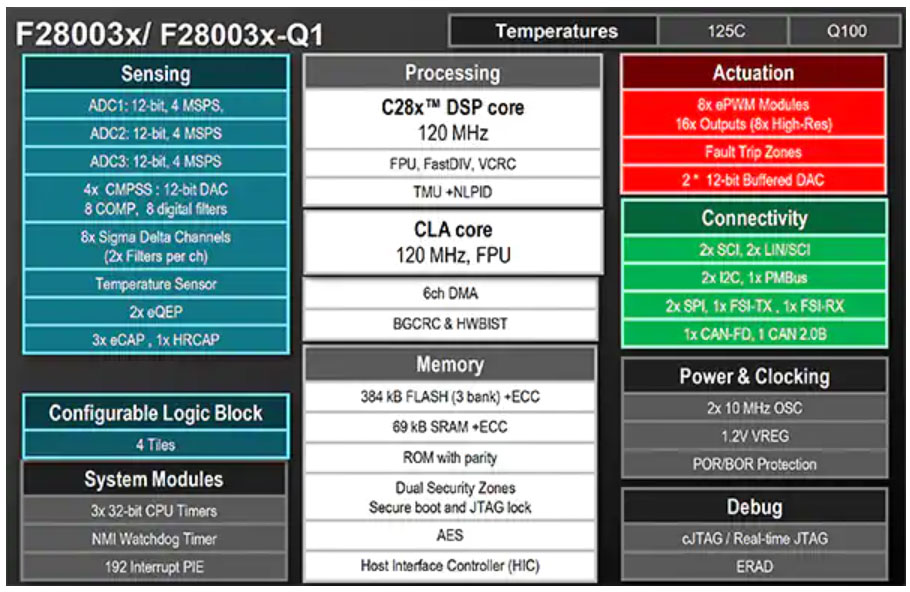Click the POR/BOR Protection row

click(x=754, y=464)
